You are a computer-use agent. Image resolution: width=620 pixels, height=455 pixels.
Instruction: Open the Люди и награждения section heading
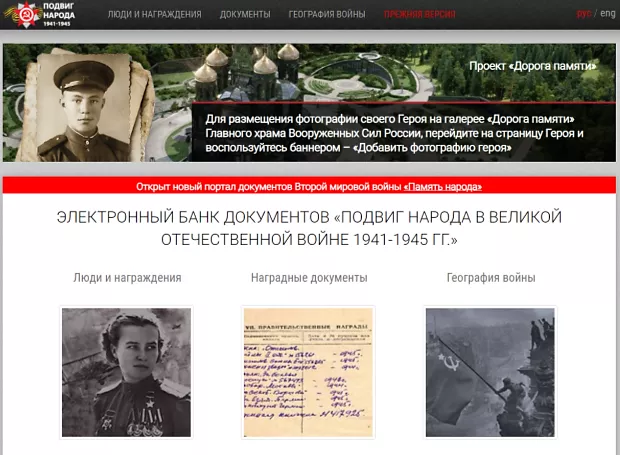coord(127,278)
